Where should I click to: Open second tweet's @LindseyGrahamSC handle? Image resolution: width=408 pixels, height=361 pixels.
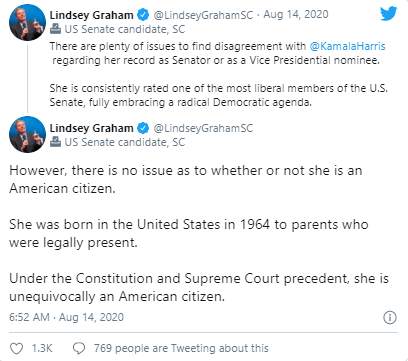tap(203, 128)
